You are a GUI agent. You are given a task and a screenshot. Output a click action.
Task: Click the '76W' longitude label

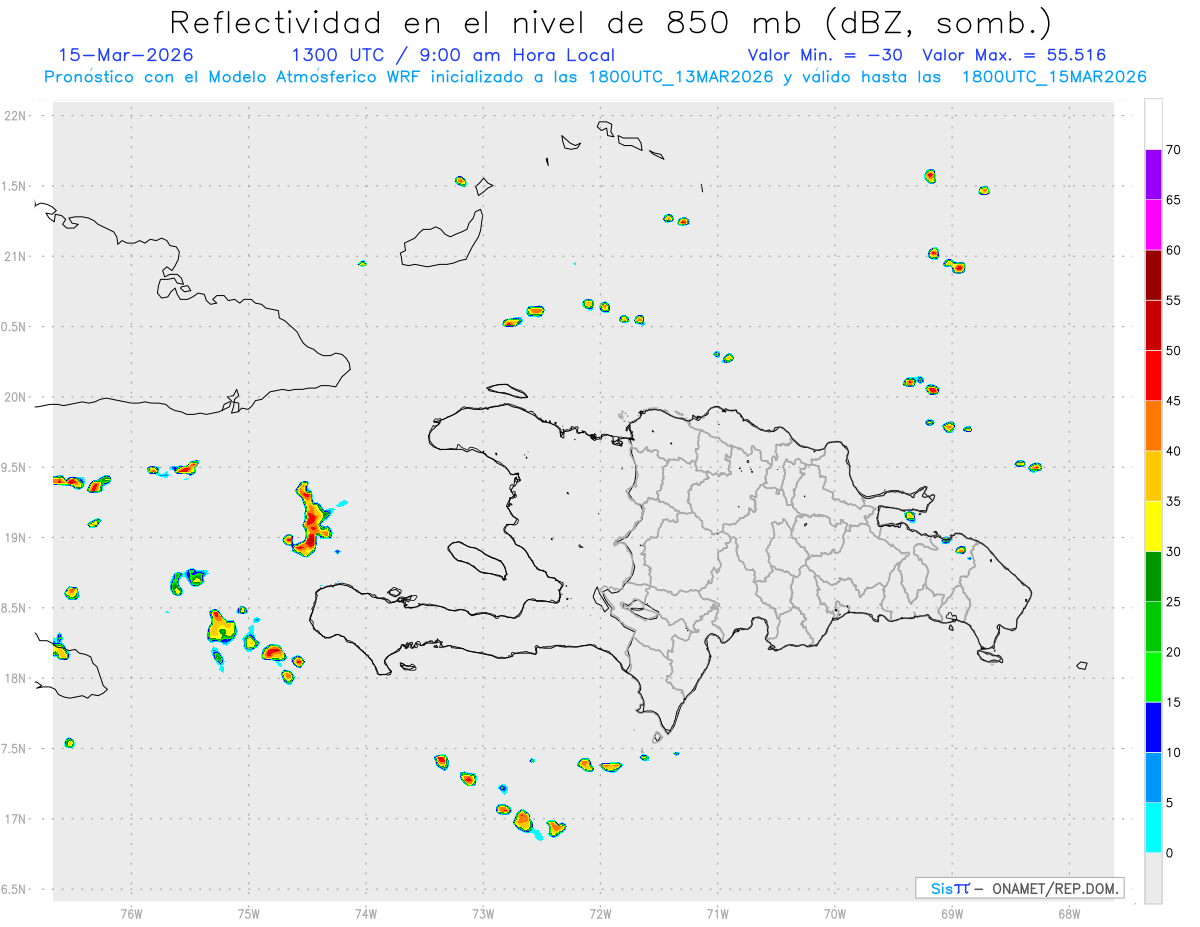click(131, 914)
